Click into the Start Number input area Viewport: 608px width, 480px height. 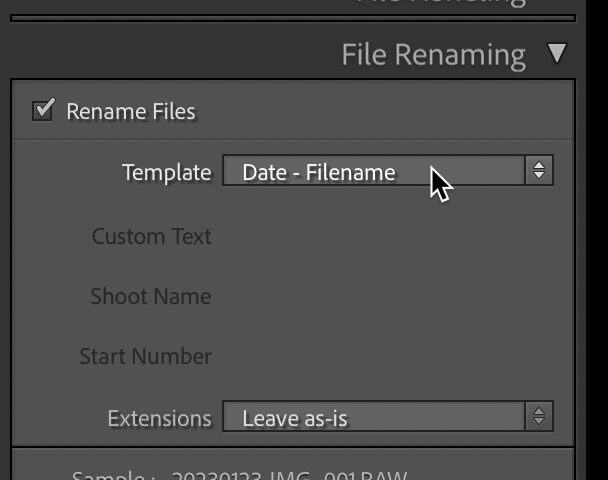point(387,356)
